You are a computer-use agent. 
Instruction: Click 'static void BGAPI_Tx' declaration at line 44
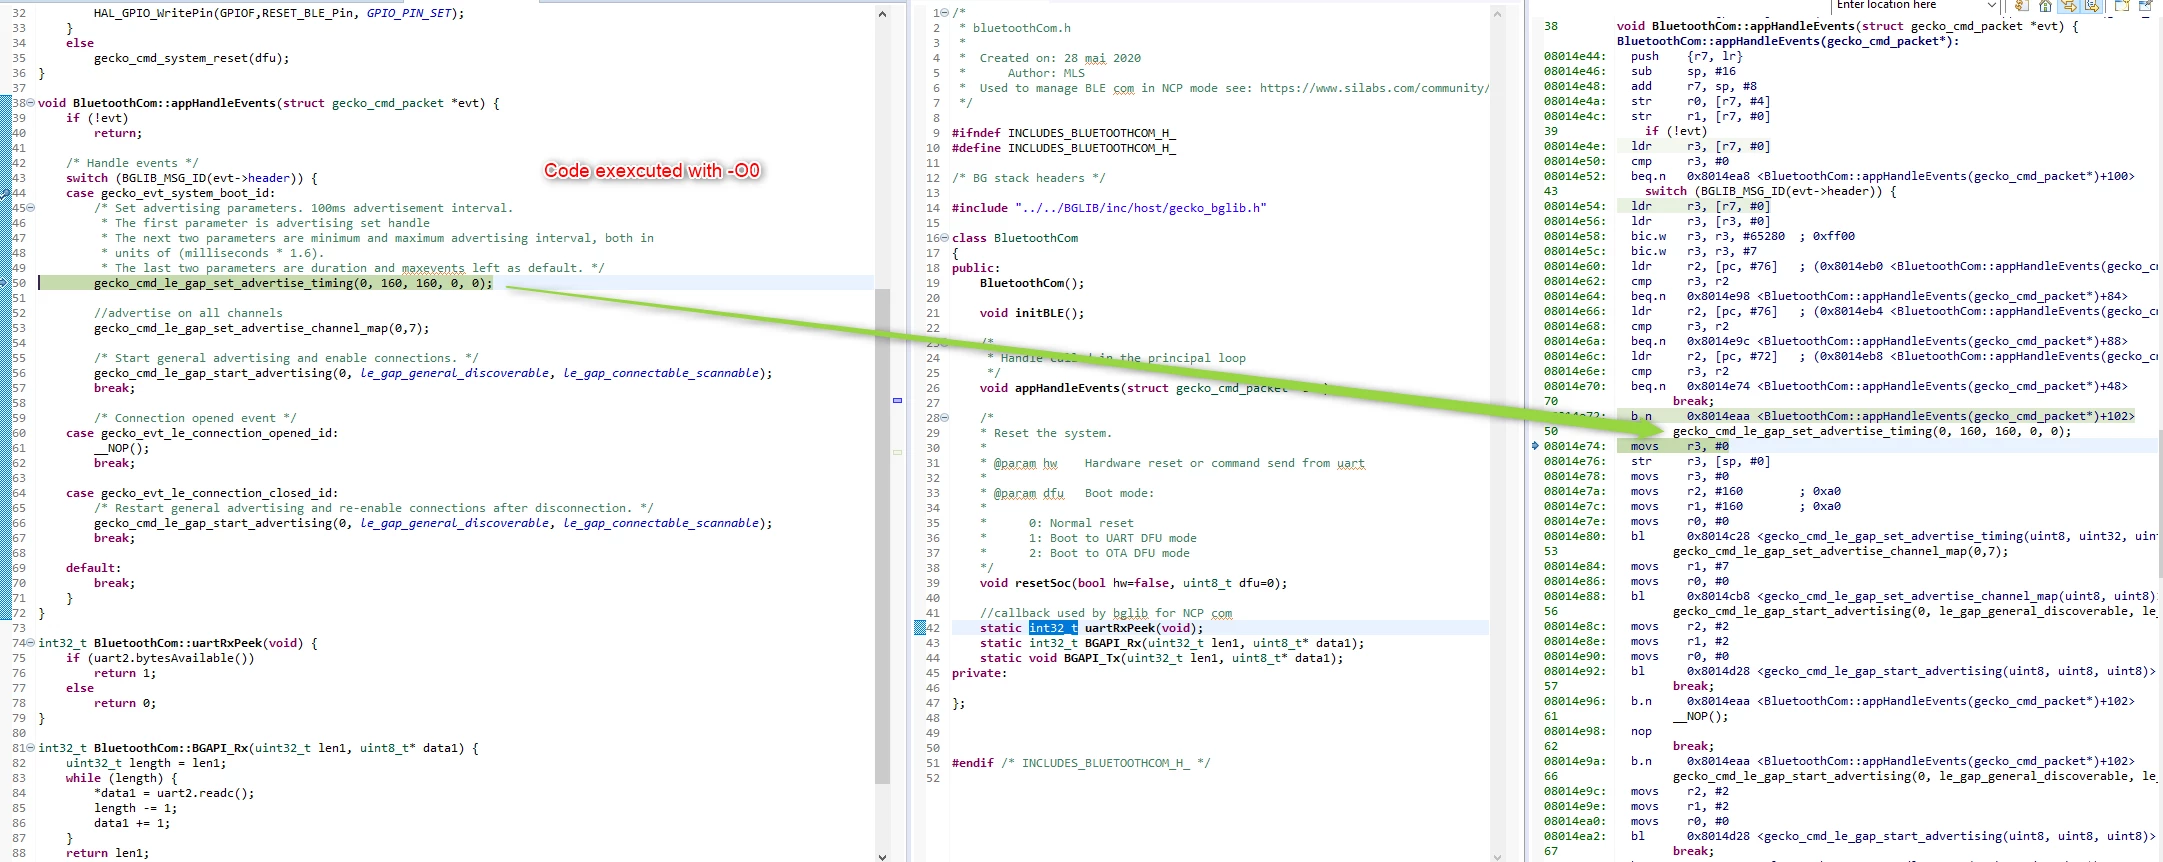point(1161,658)
